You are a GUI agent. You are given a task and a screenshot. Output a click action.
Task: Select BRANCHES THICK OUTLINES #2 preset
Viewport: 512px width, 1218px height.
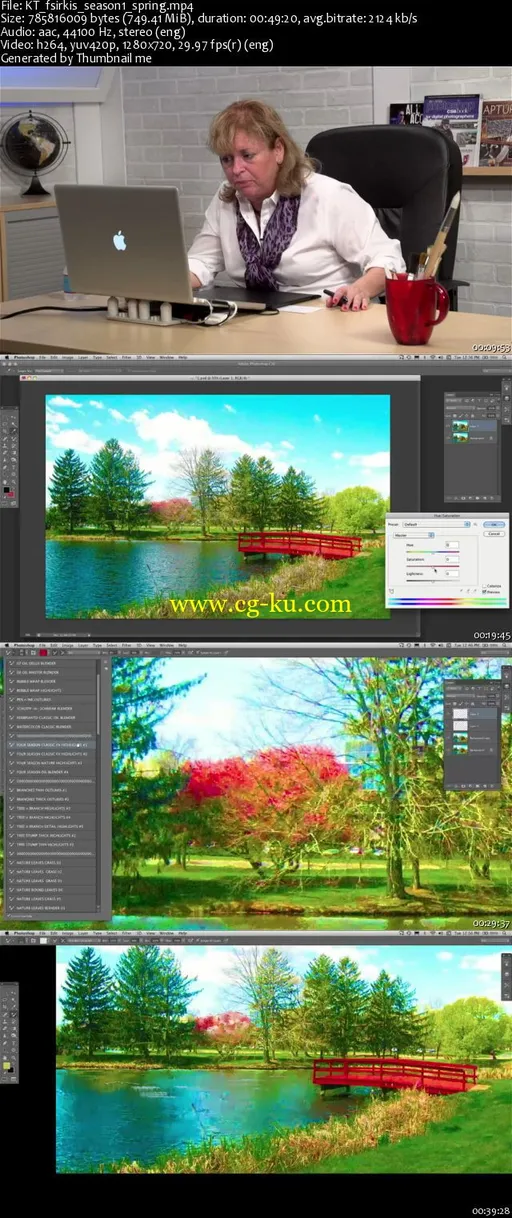point(51,799)
